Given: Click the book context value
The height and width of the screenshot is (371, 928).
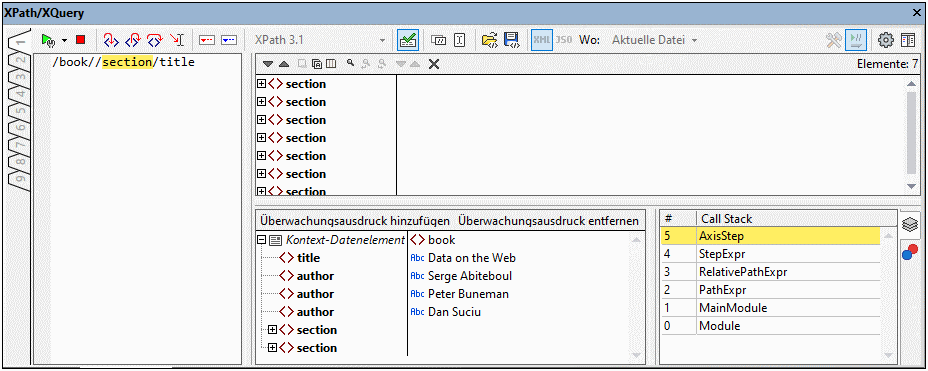Looking at the screenshot, I should [x=442, y=240].
